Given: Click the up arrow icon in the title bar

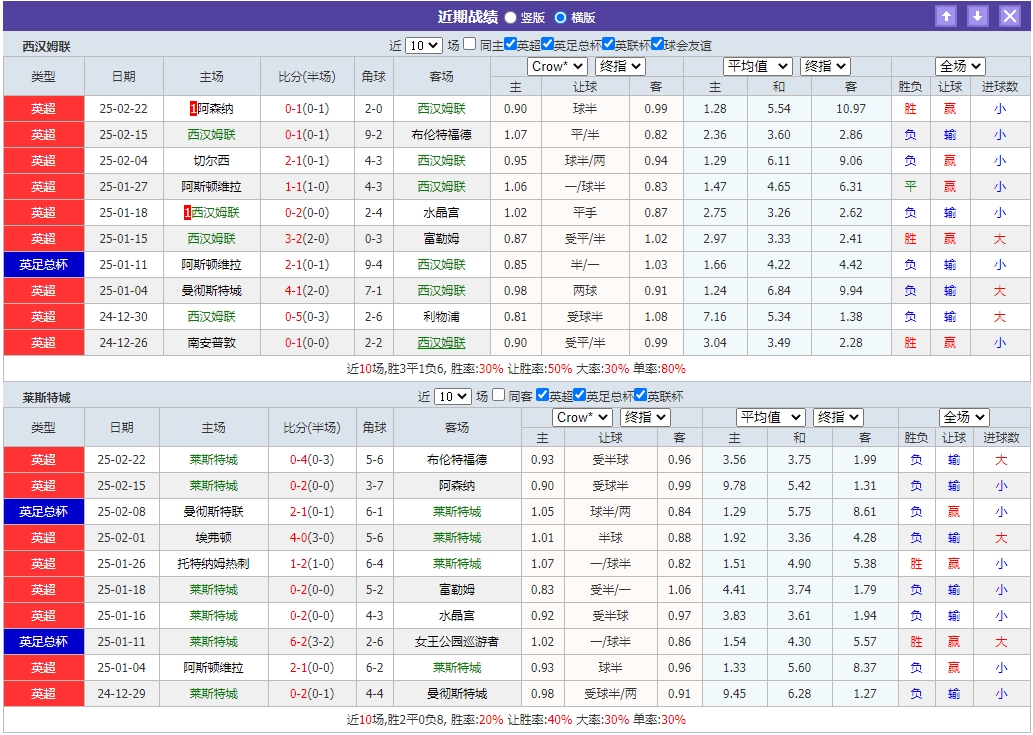Looking at the screenshot, I should coord(946,15).
